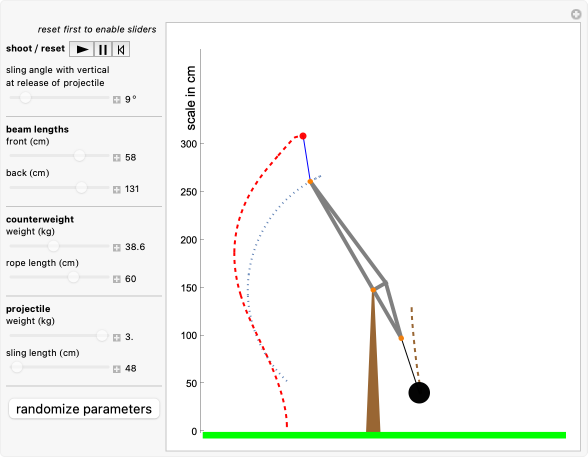
Task: Click the sling angle value 9°
Action: pyautogui.click(x=130, y=99)
